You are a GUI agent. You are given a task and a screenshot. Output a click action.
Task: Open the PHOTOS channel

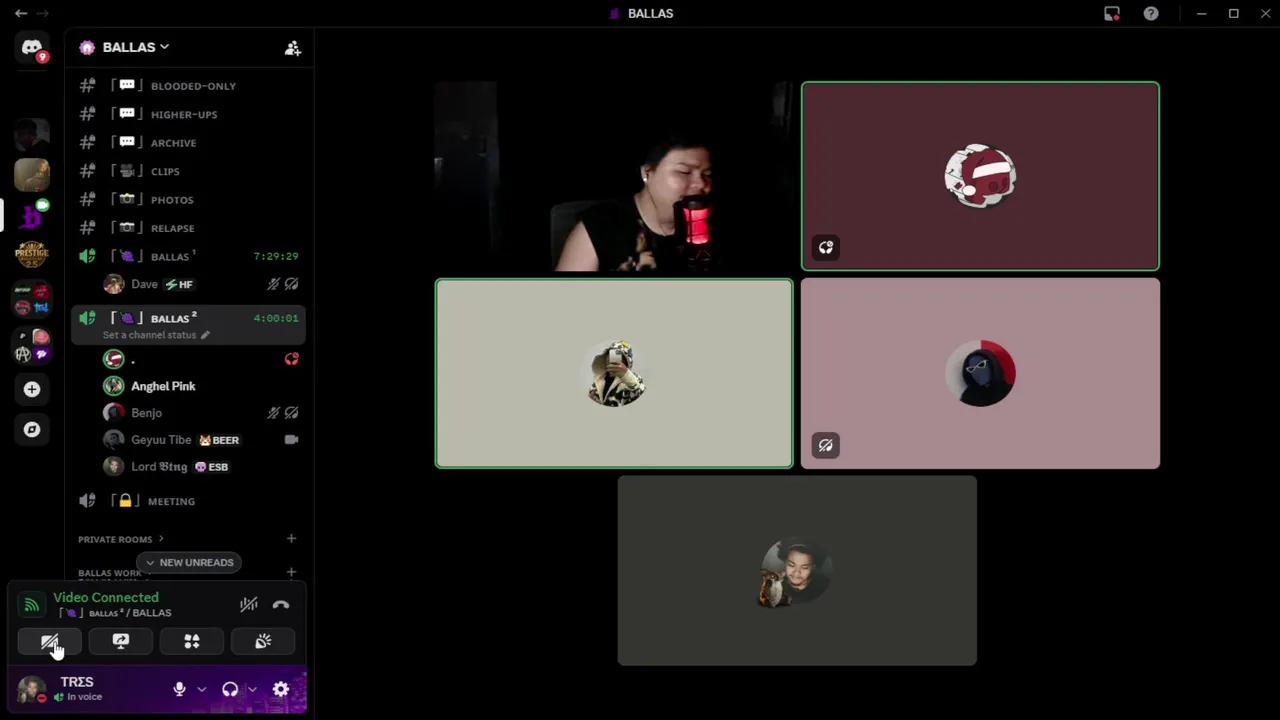point(189,200)
